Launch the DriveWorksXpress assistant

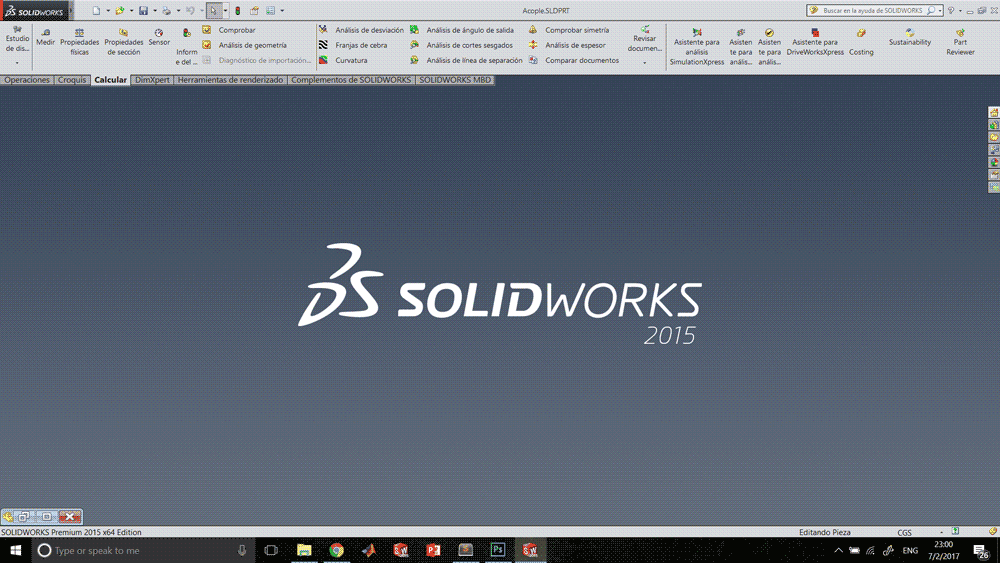pos(815,42)
